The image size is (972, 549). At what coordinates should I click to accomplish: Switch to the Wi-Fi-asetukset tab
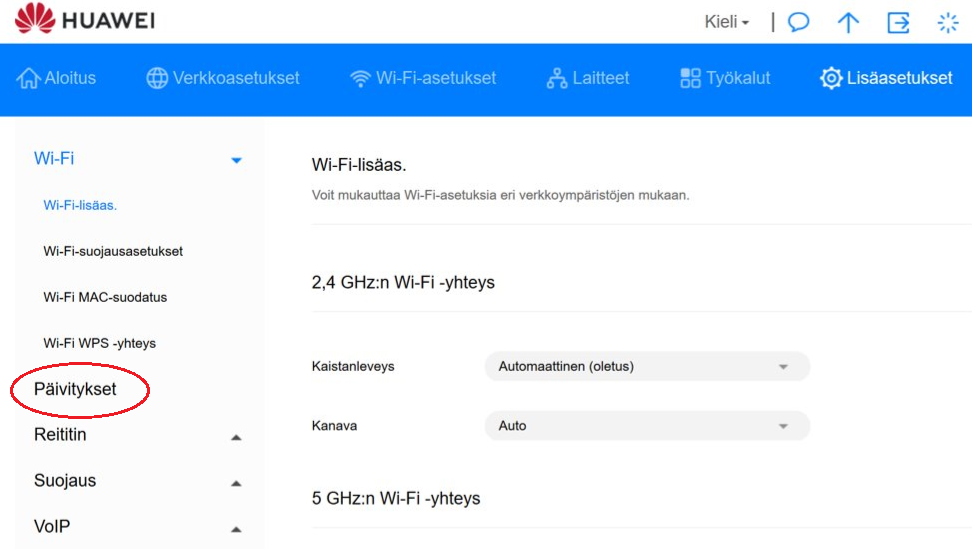[x=423, y=78]
